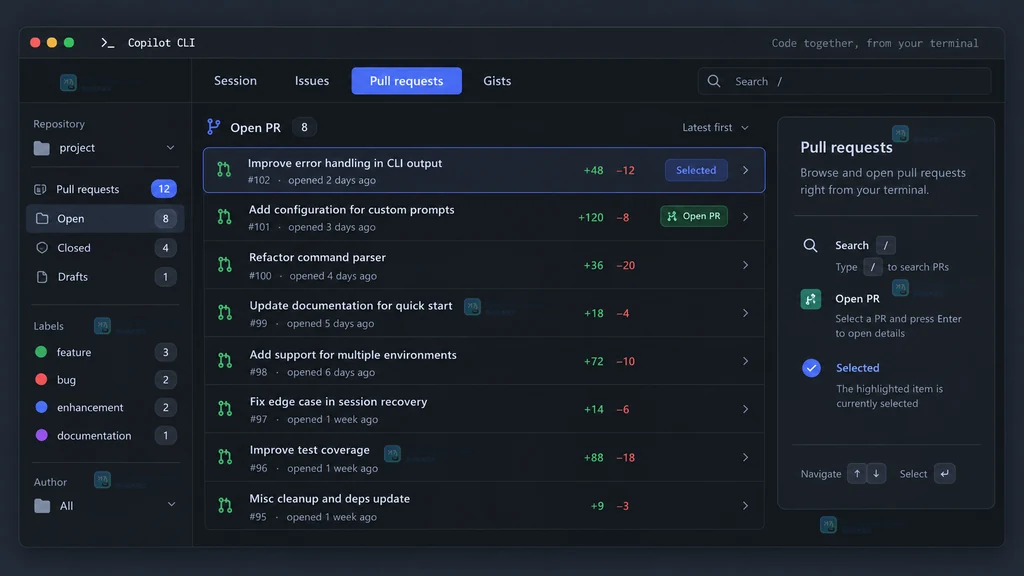
Task: Expand Update documentation row chevron
Action: 745,313
